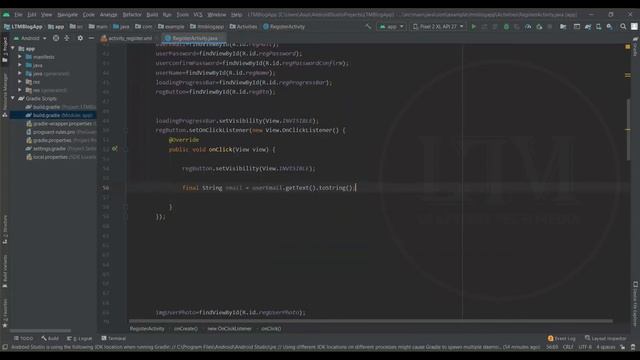Open the TODO tool window
640x360 pixels.
(x=23, y=338)
